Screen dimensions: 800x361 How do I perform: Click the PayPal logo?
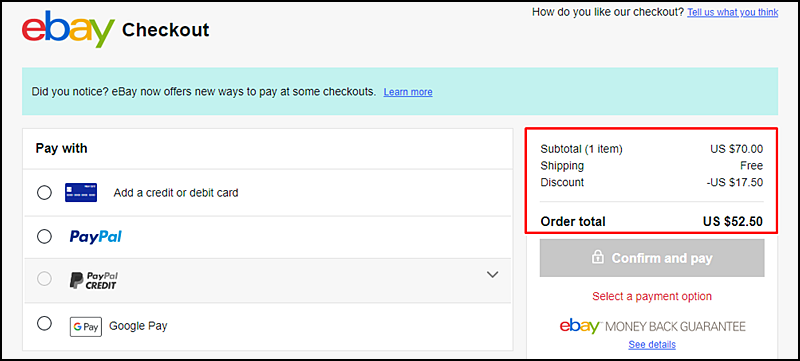[95, 237]
